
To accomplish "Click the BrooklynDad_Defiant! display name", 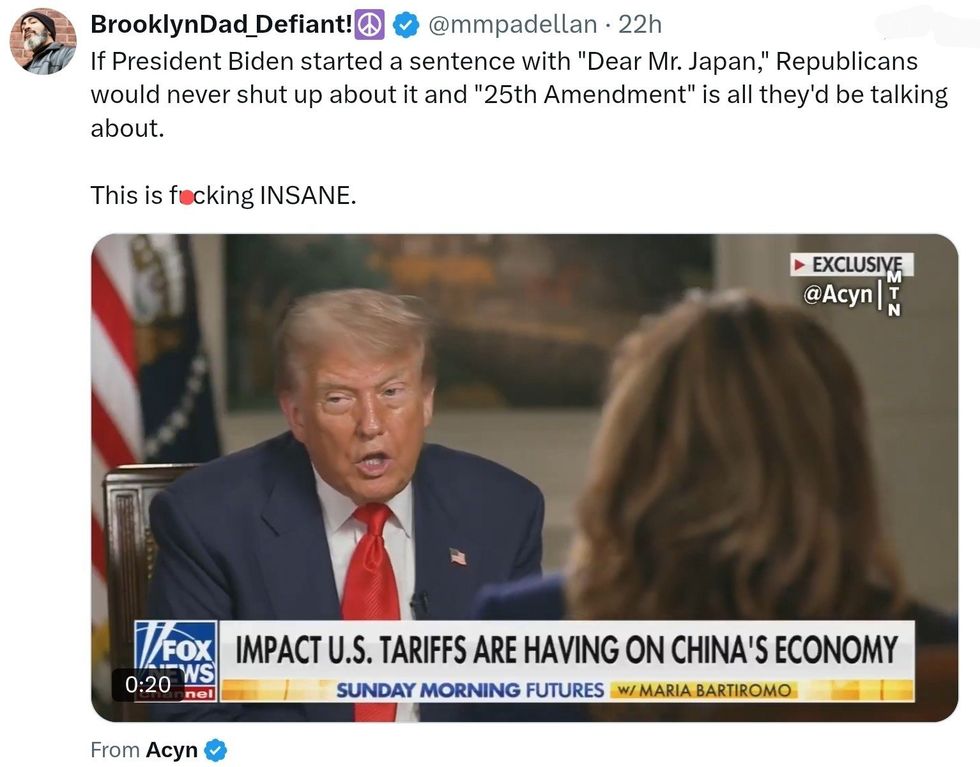I will coord(222,24).
